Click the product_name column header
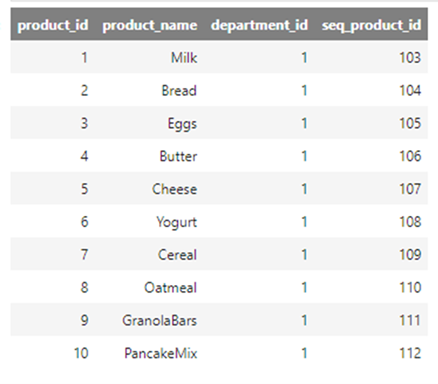 [150, 25]
